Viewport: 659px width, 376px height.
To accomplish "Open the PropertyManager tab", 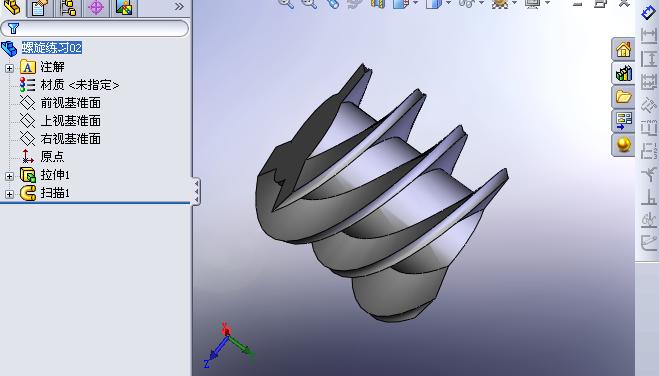I will tap(39, 8).
